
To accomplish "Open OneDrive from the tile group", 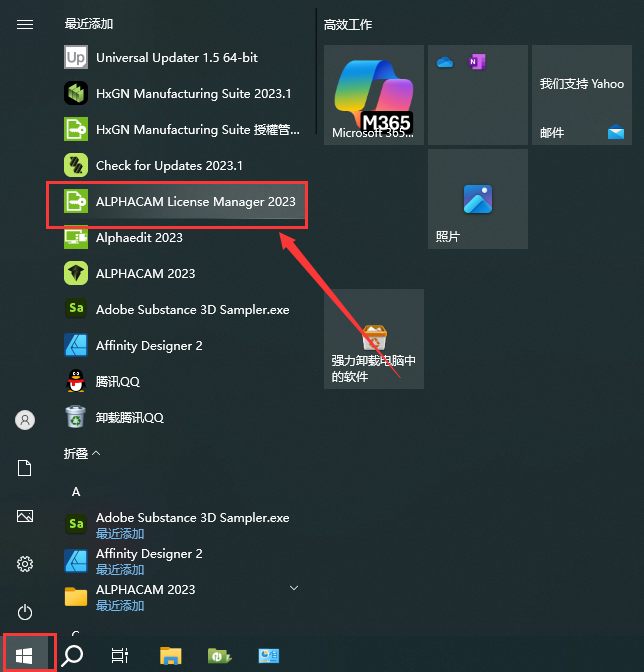I will (445, 63).
